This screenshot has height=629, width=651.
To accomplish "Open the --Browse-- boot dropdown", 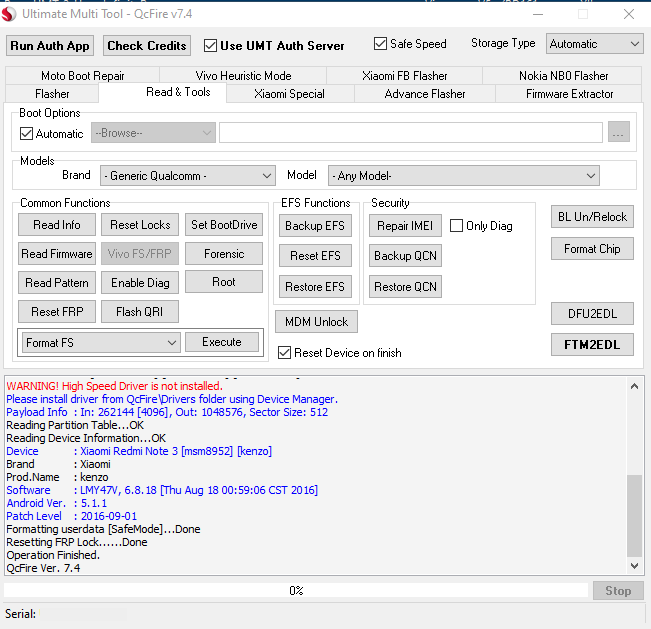I will tap(153, 133).
